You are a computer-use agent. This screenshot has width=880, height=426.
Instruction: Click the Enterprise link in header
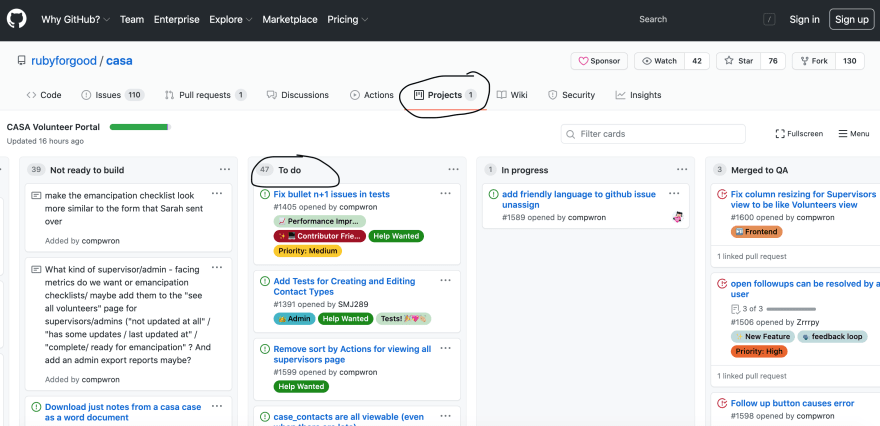pos(177,19)
